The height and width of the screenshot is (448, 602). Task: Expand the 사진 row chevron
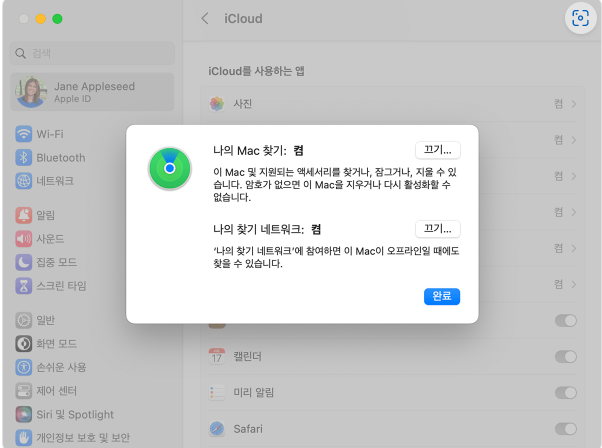574,104
